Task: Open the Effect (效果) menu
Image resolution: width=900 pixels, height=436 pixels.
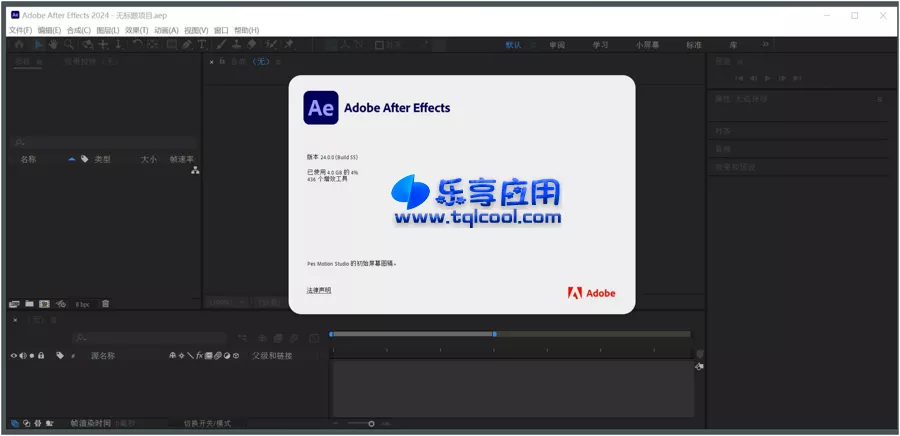Action: [x=137, y=30]
